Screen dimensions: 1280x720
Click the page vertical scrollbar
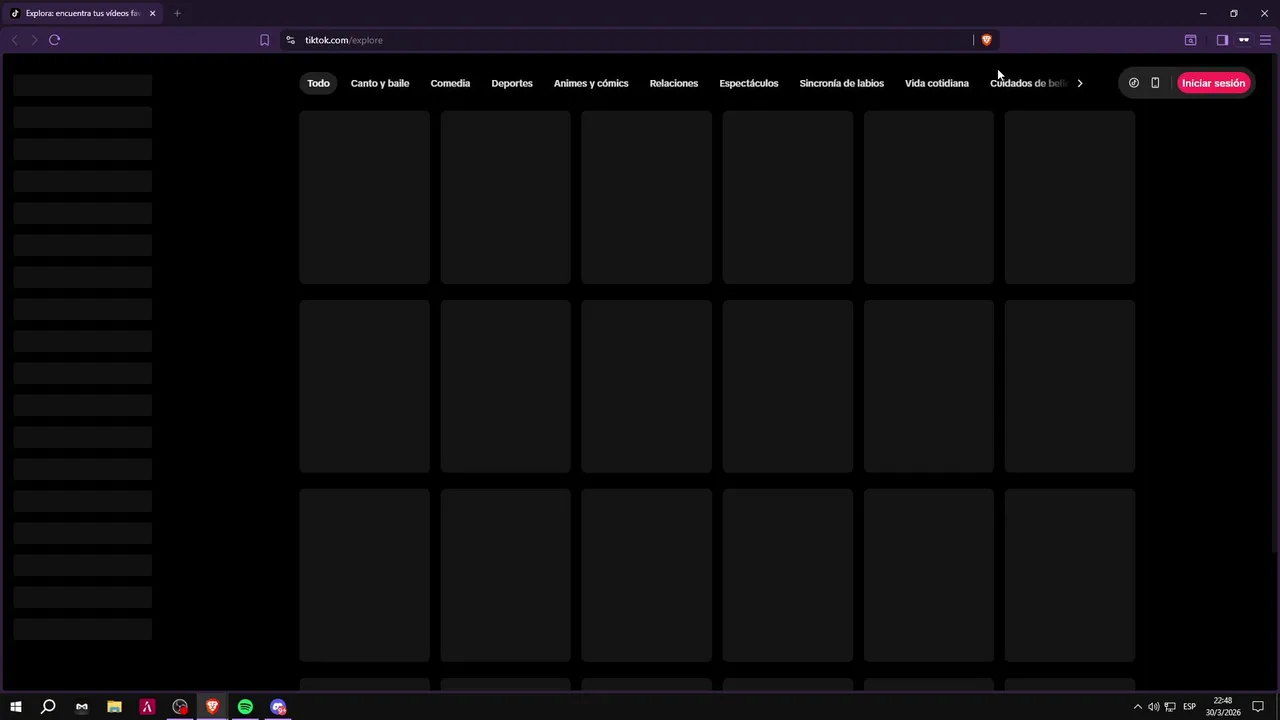(x=1275, y=306)
